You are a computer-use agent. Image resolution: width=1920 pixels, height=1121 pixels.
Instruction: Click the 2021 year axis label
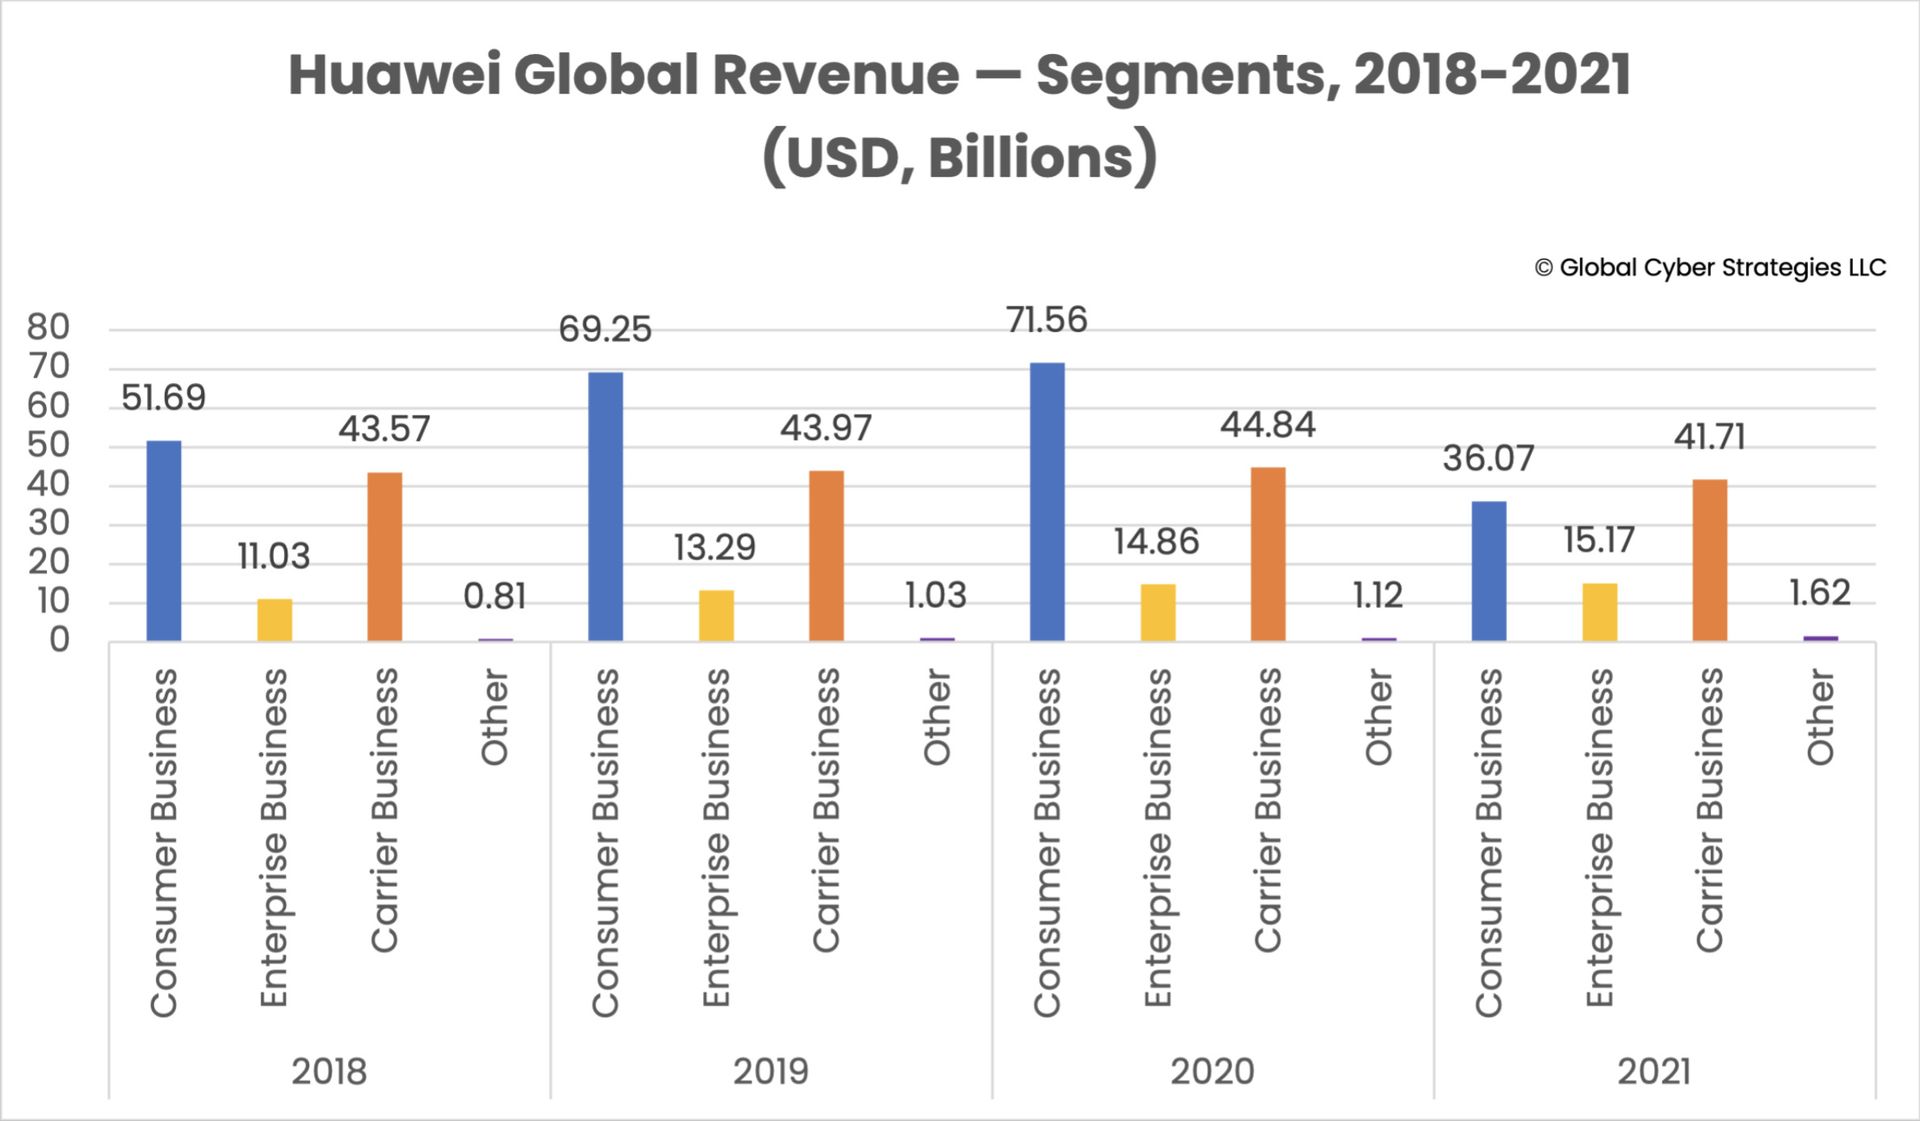tap(1654, 1072)
